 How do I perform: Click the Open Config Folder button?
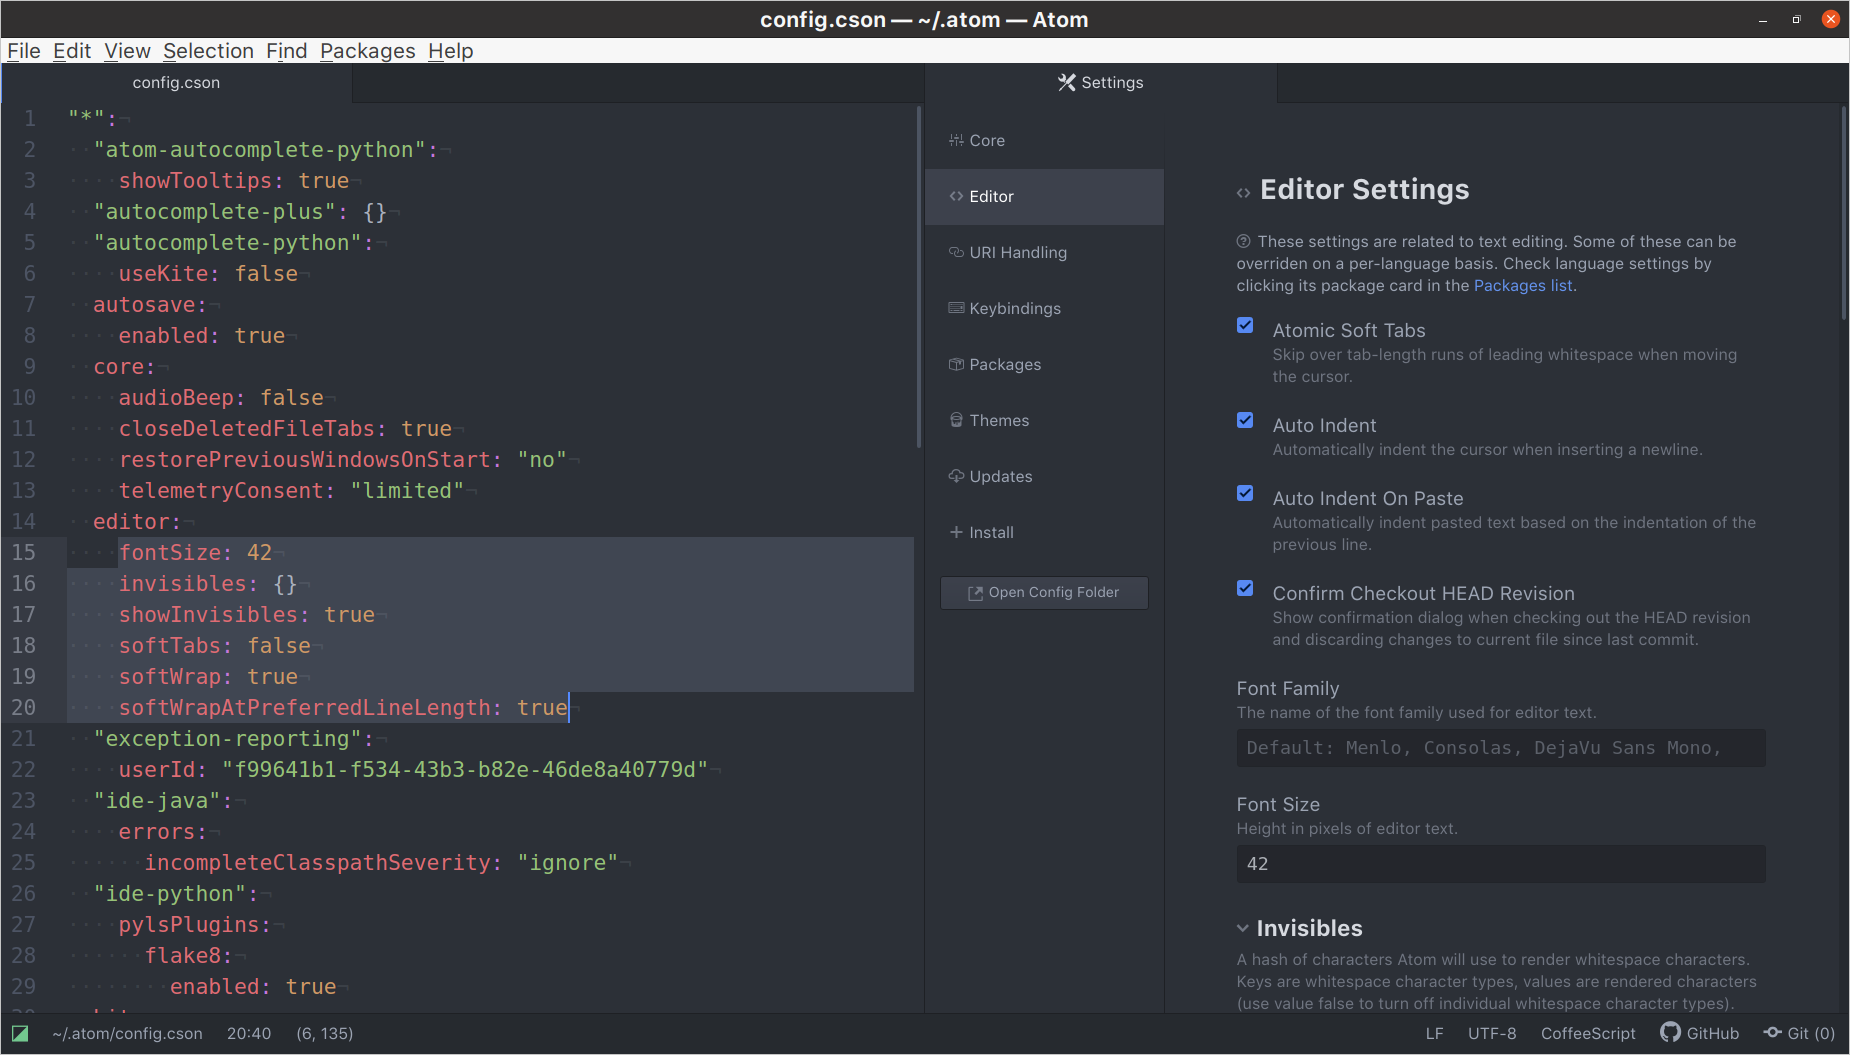(1044, 593)
